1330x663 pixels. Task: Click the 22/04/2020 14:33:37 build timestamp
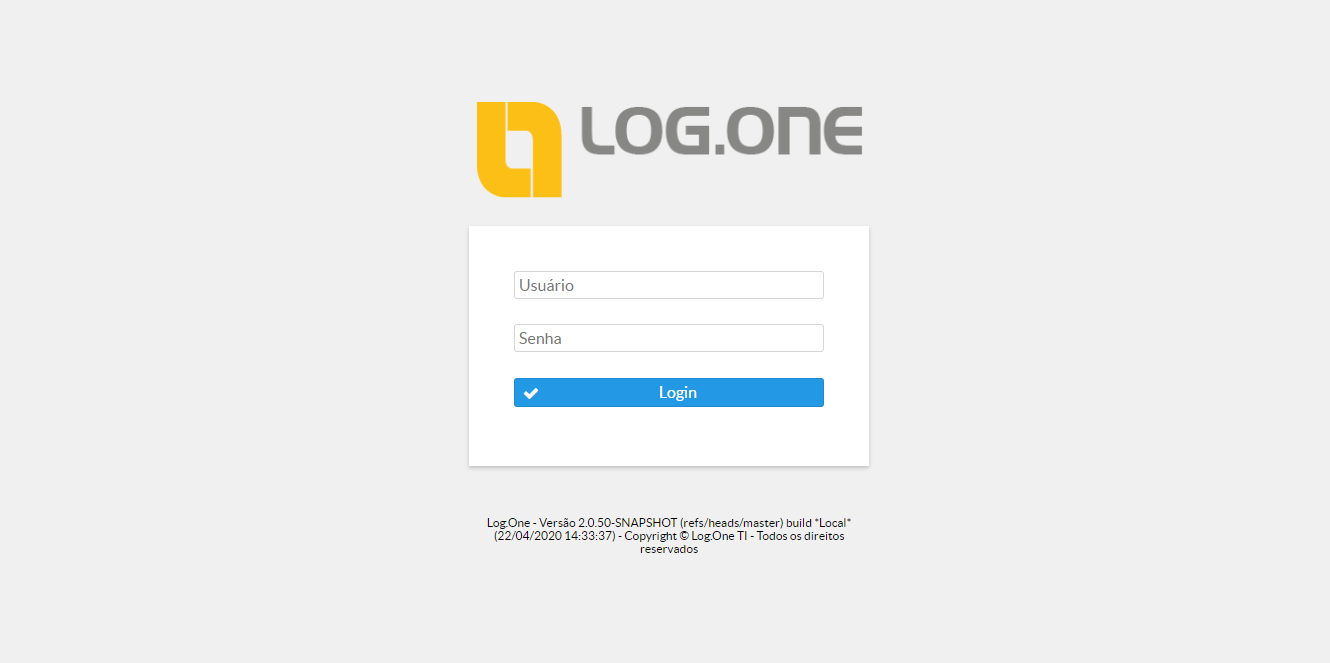554,536
